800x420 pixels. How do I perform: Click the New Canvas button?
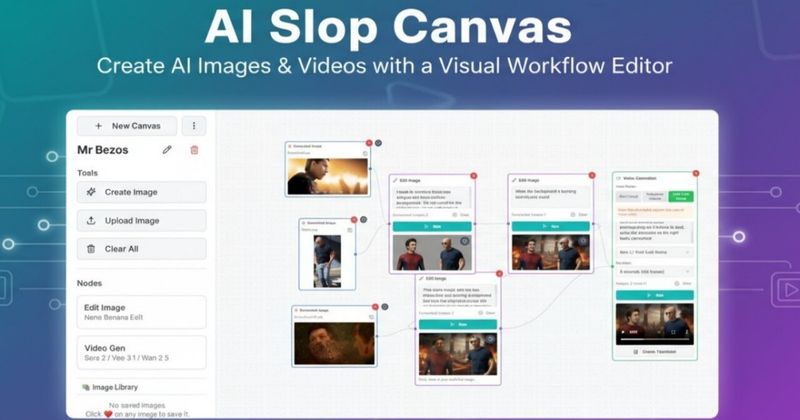pos(127,126)
